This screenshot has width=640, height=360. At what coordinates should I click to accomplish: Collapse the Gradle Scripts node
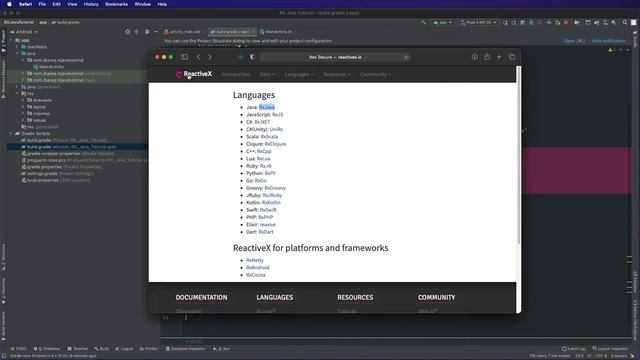click(x=11, y=133)
